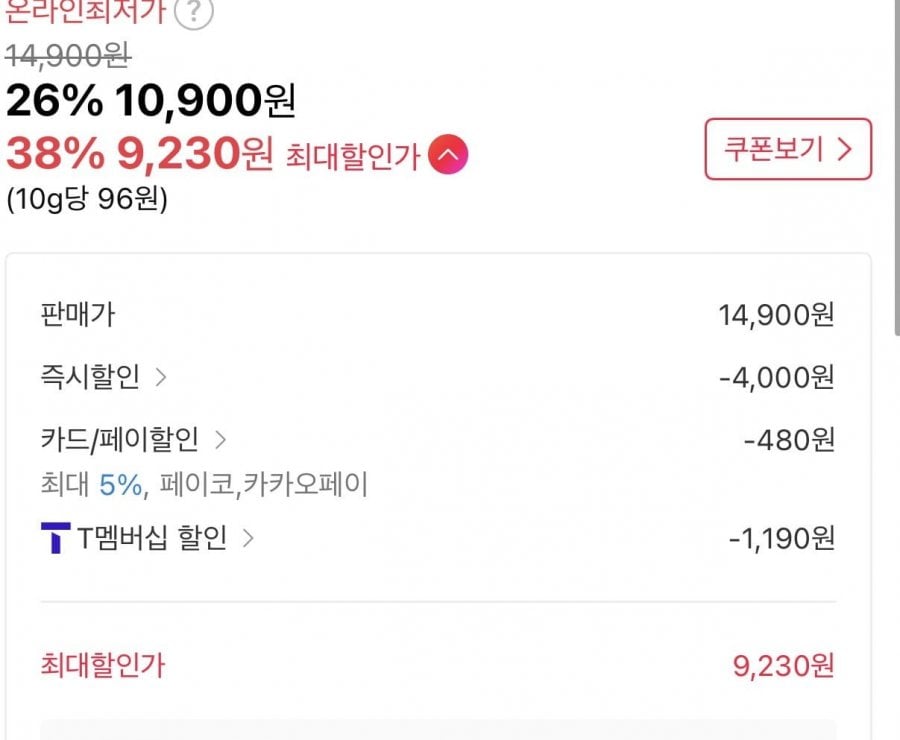Image resolution: width=900 pixels, height=740 pixels.
Task: Tap the blue 5% discount text
Action: [x=121, y=485]
